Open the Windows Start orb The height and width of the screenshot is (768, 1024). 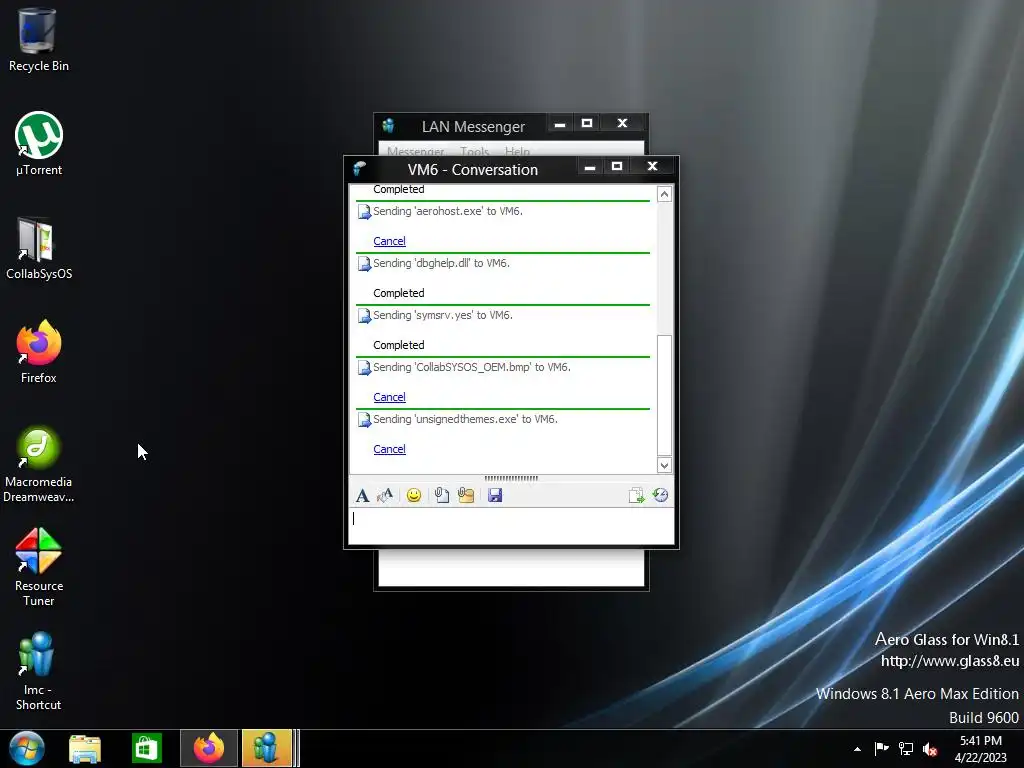27,748
